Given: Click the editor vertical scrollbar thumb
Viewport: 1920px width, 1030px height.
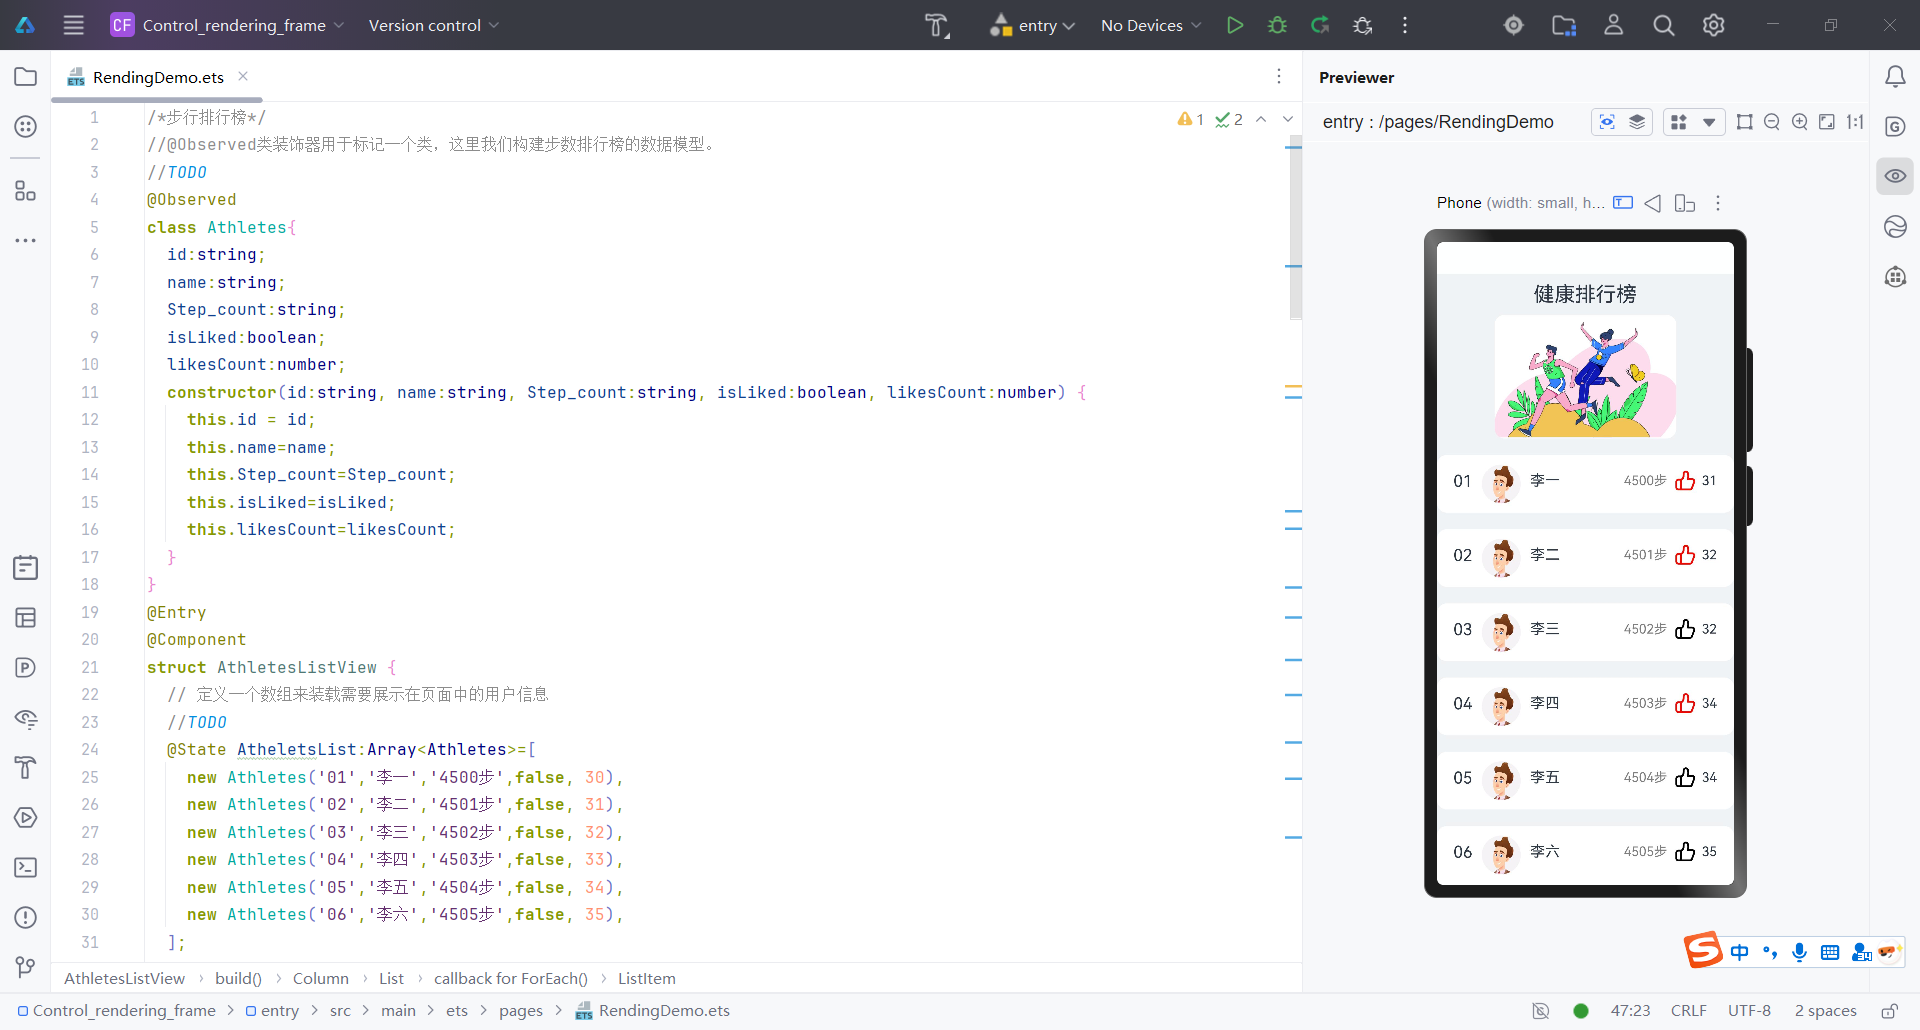Looking at the screenshot, I should pyautogui.click(x=1295, y=230).
